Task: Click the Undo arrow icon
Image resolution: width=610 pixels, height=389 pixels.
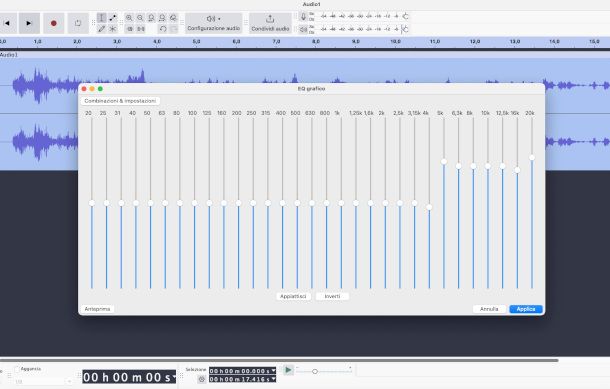Action: [x=163, y=29]
